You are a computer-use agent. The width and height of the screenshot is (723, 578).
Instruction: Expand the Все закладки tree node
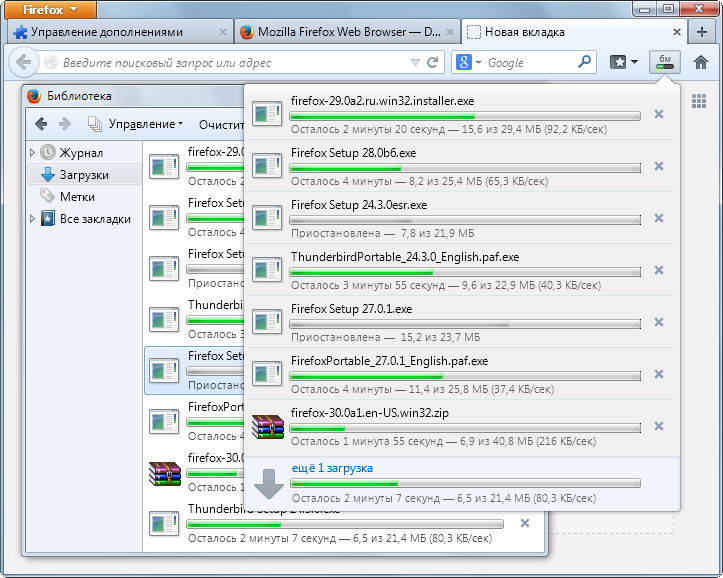(x=32, y=218)
